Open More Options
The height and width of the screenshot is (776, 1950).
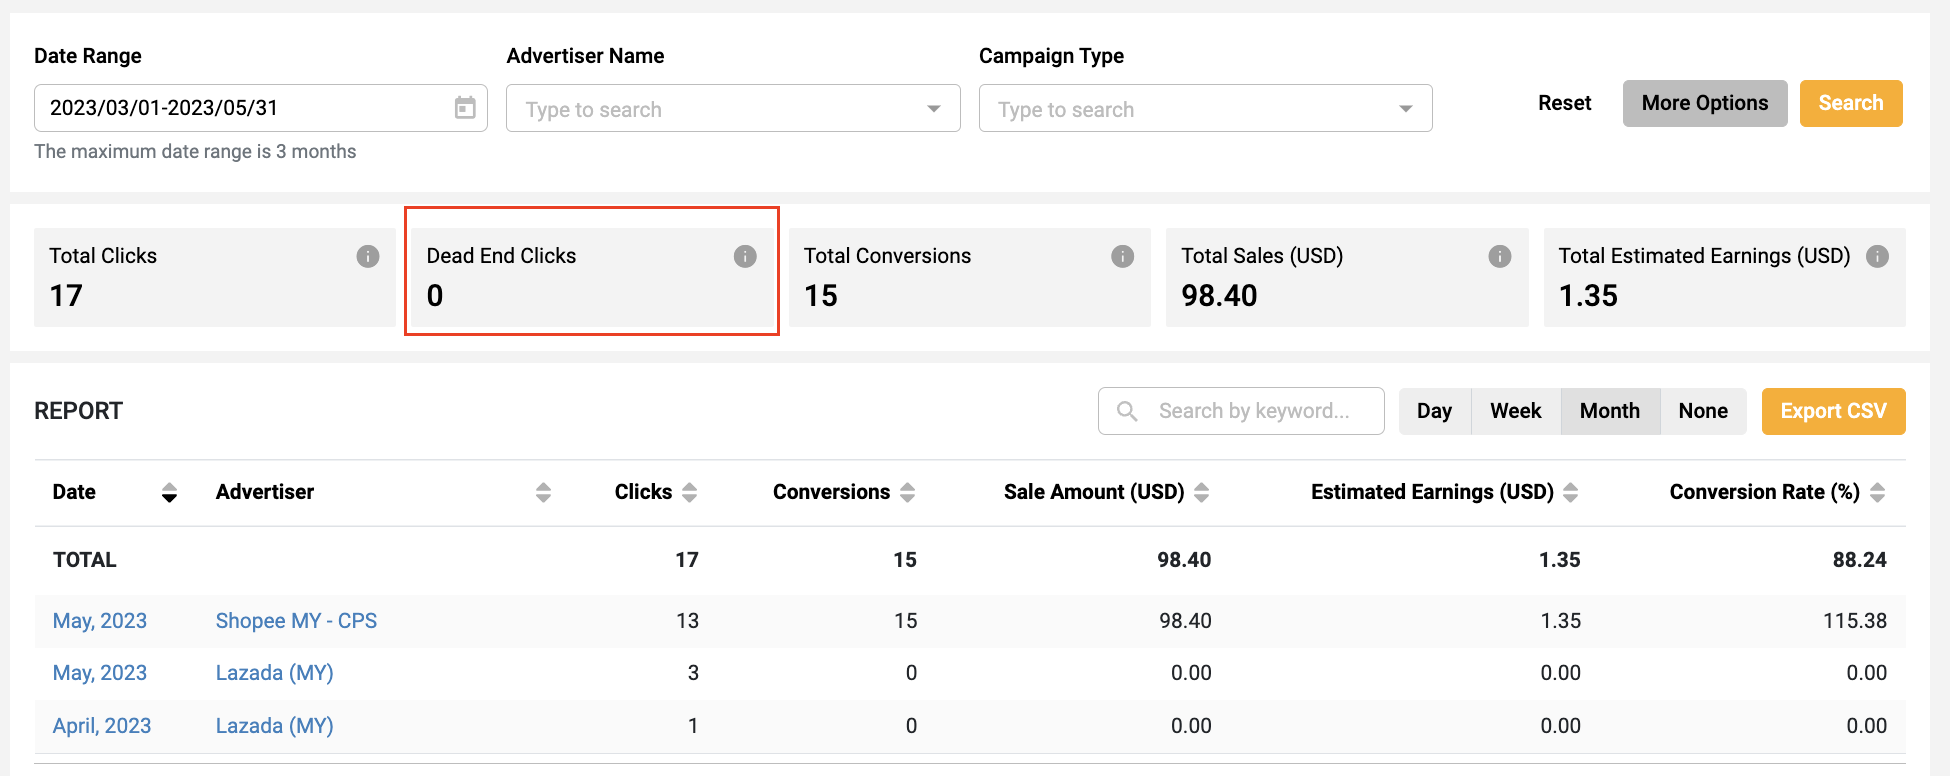(x=1705, y=103)
